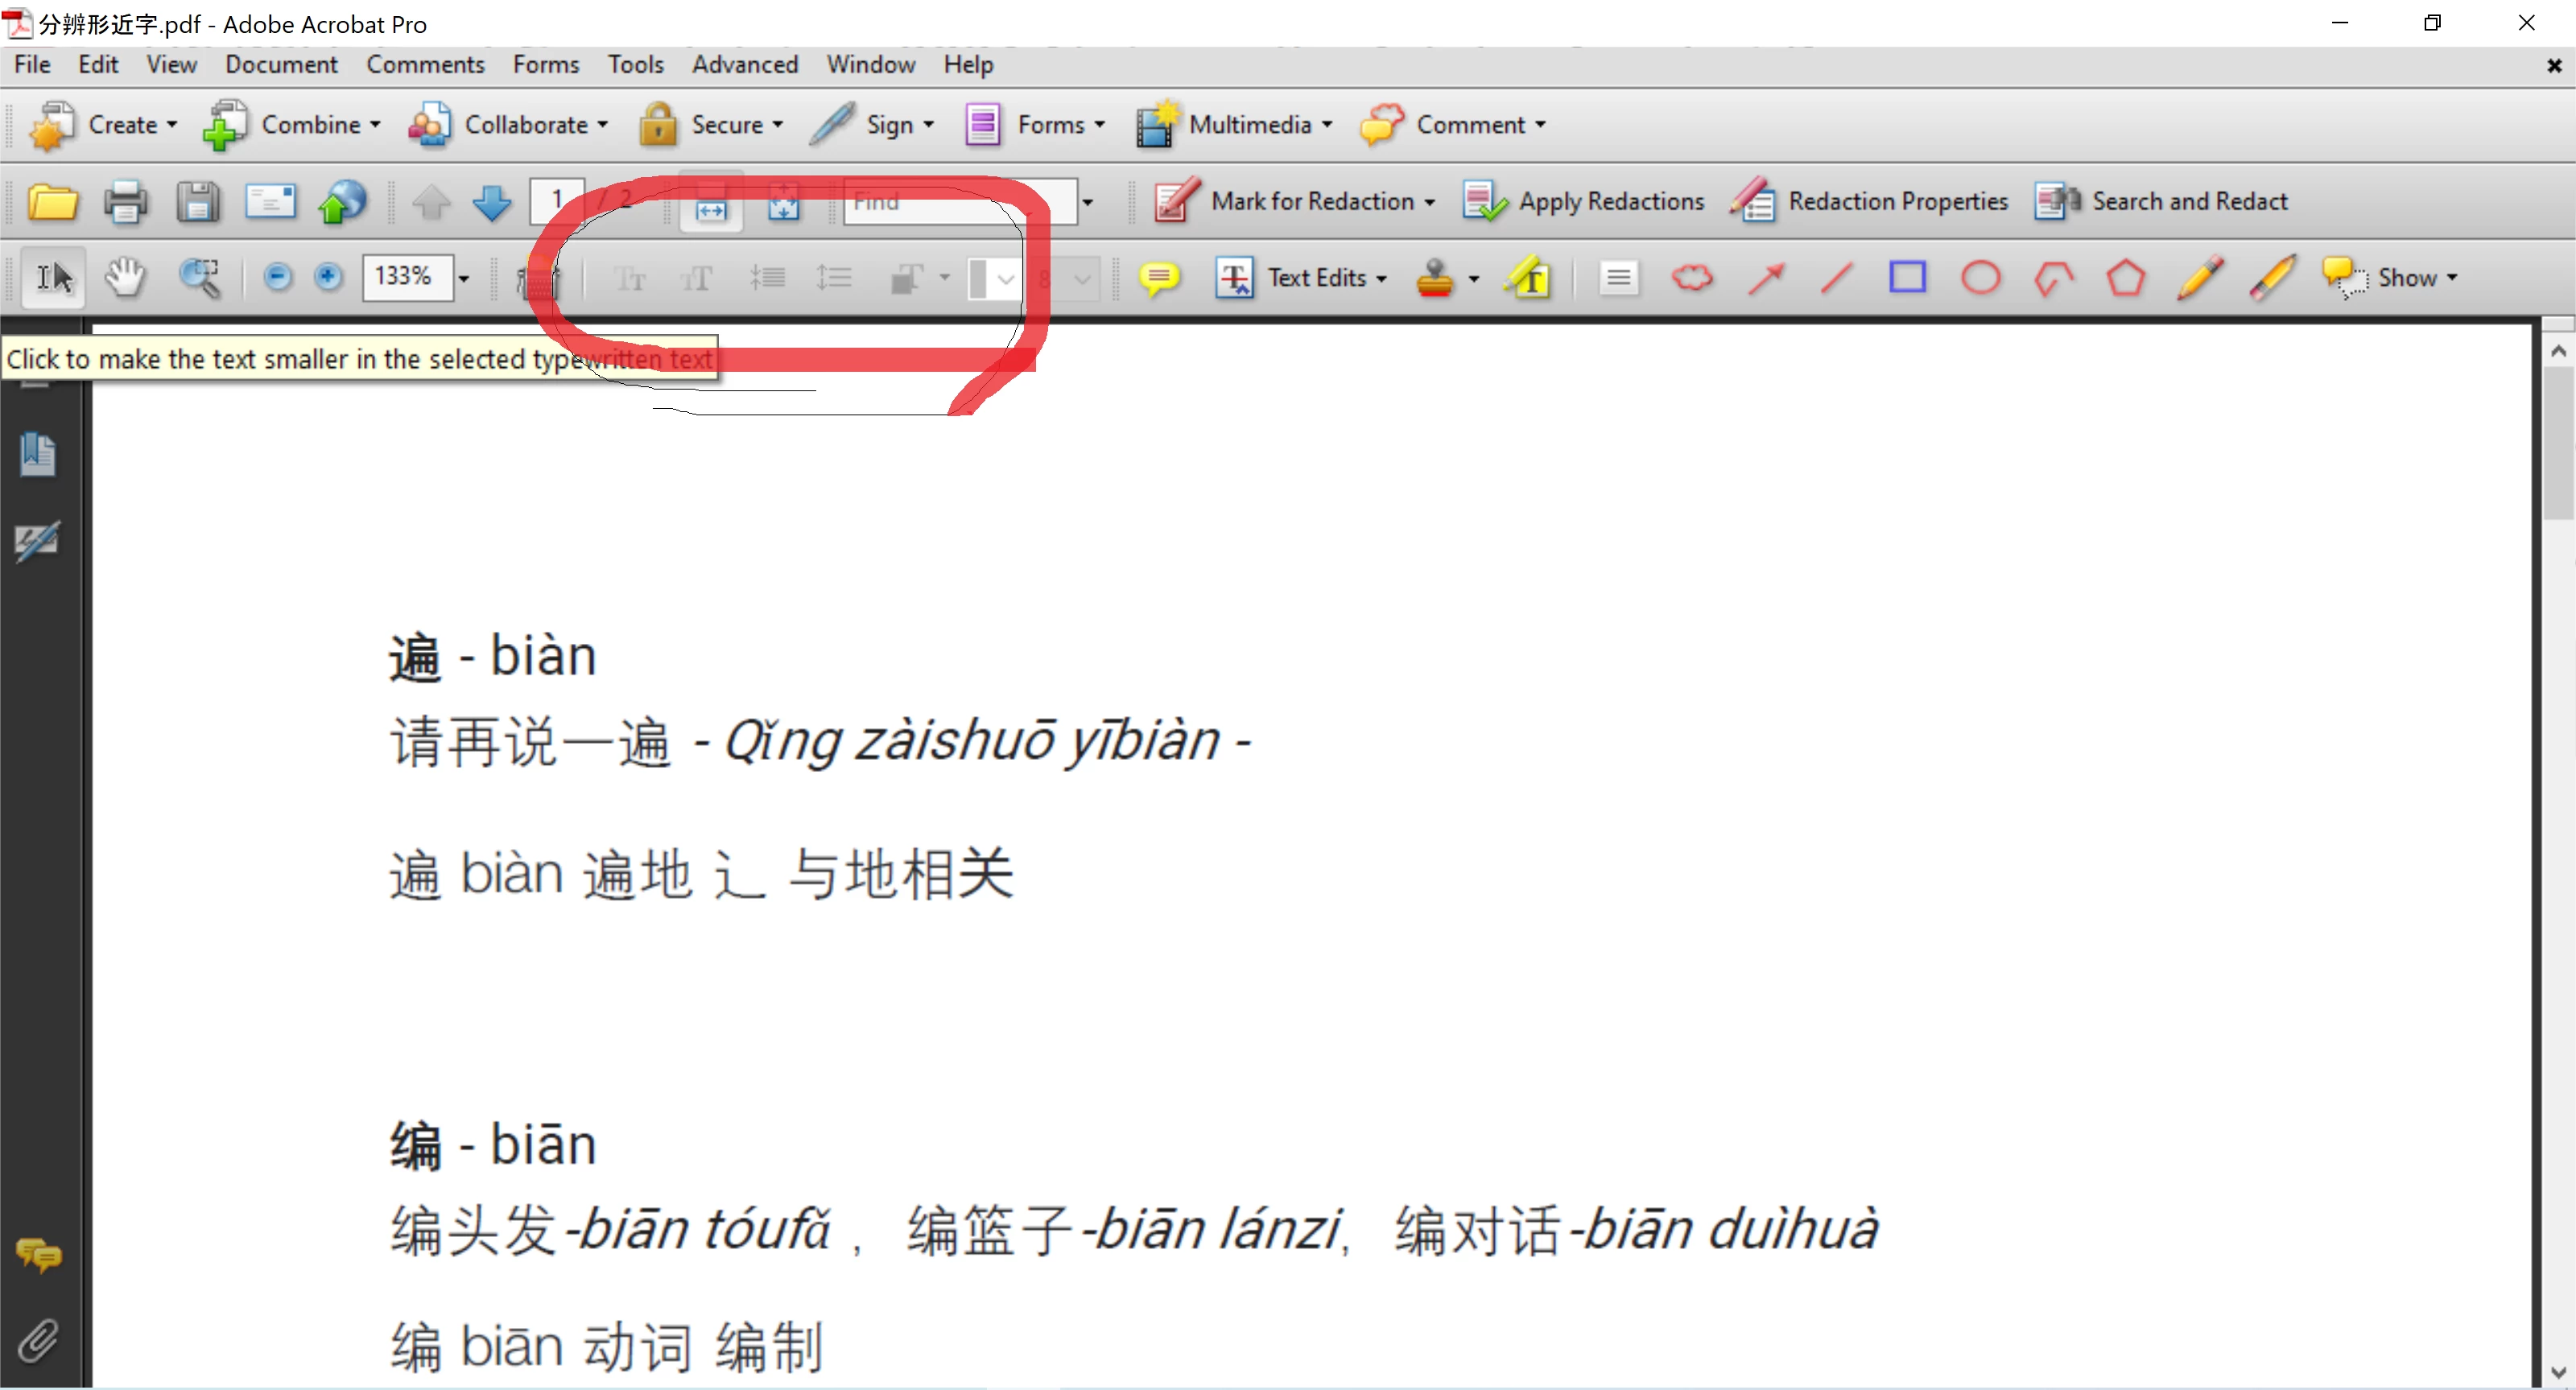Toggle the Attachments panel paperclip
This screenshot has height=1390, width=2576.
[38, 1340]
